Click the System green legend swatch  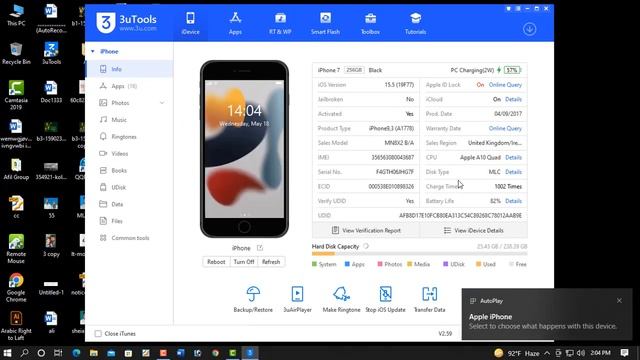[x=314, y=264]
